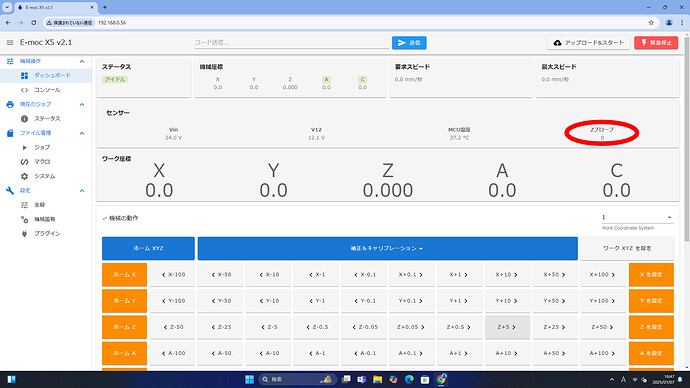Click the Home XYZ button

tap(148, 248)
